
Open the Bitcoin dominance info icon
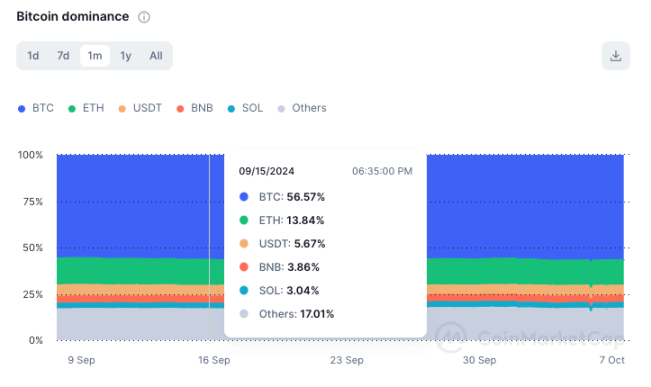click(144, 17)
